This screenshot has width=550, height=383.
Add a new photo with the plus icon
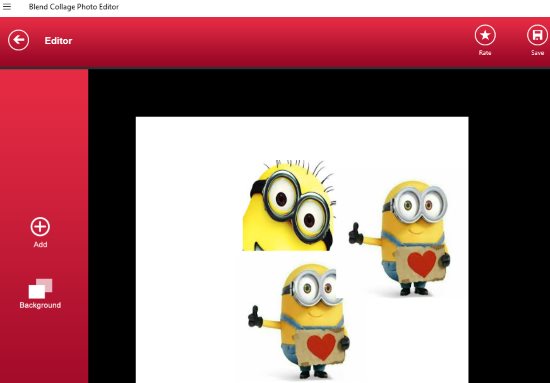coord(40,227)
